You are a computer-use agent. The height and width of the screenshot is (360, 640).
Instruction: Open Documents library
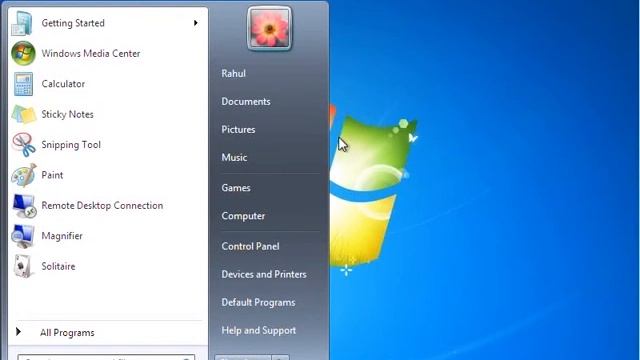pos(246,102)
